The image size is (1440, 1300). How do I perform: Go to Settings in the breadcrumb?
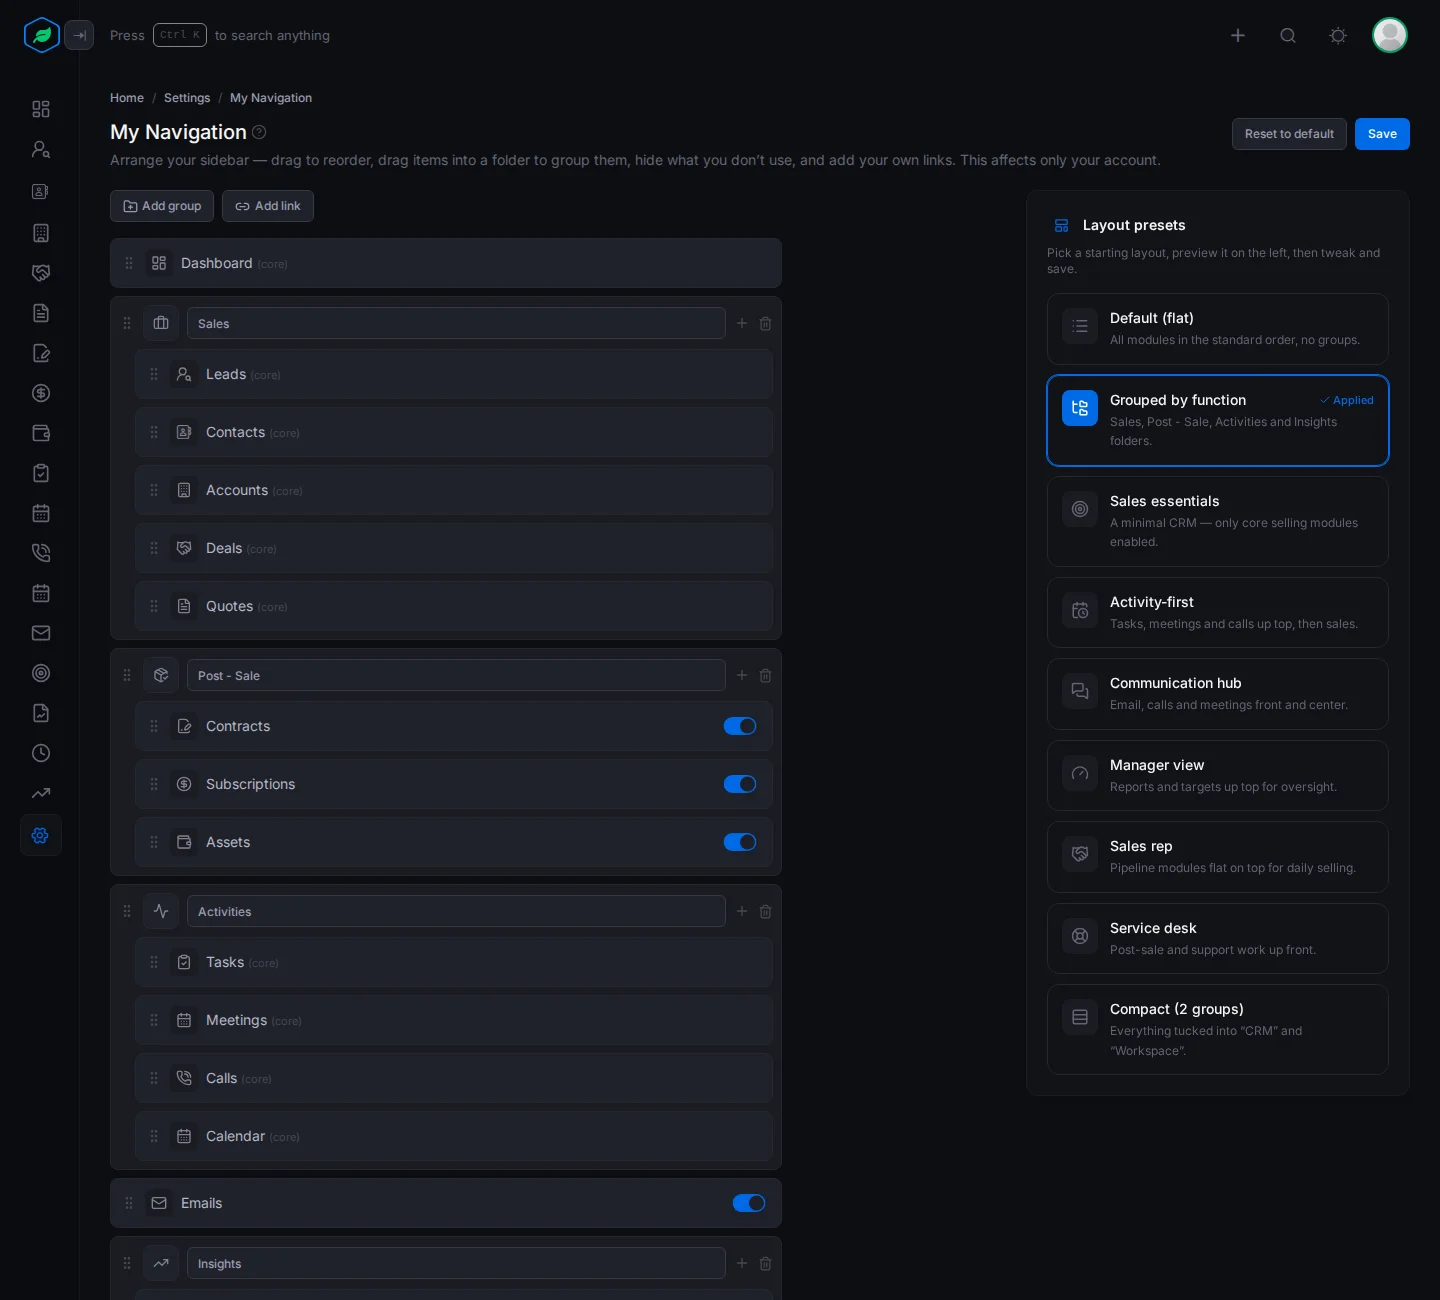[187, 98]
